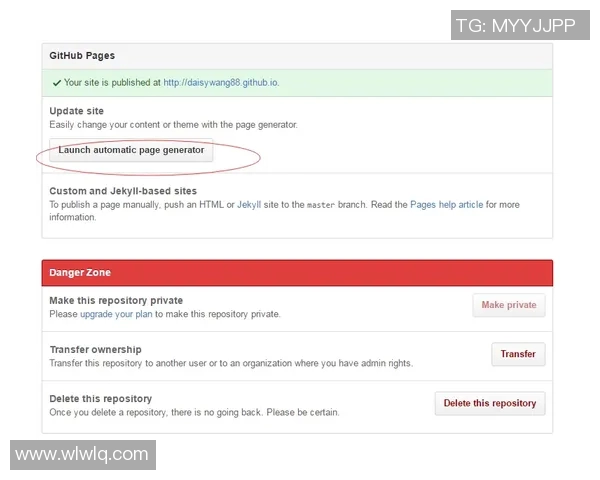
Task: Select the Transfer ownership heading
Action: (95, 350)
